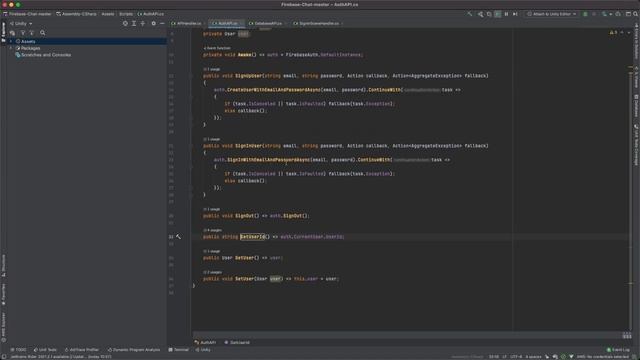Click the GetUserId breadcrumb at editor bottom
Screen dimensions: 640x360
tap(237, 342)
